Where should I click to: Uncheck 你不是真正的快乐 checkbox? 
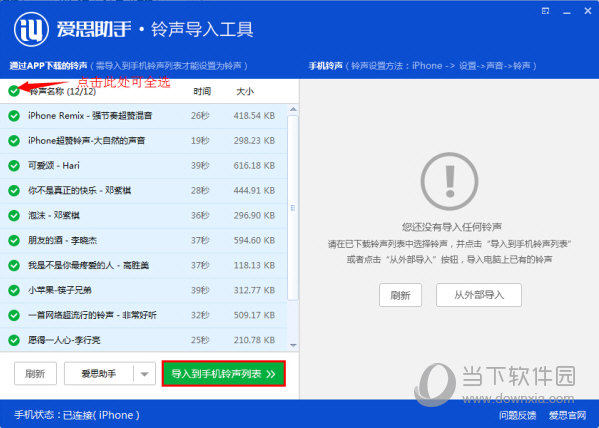pyautogui.click(x=14, y=190)
